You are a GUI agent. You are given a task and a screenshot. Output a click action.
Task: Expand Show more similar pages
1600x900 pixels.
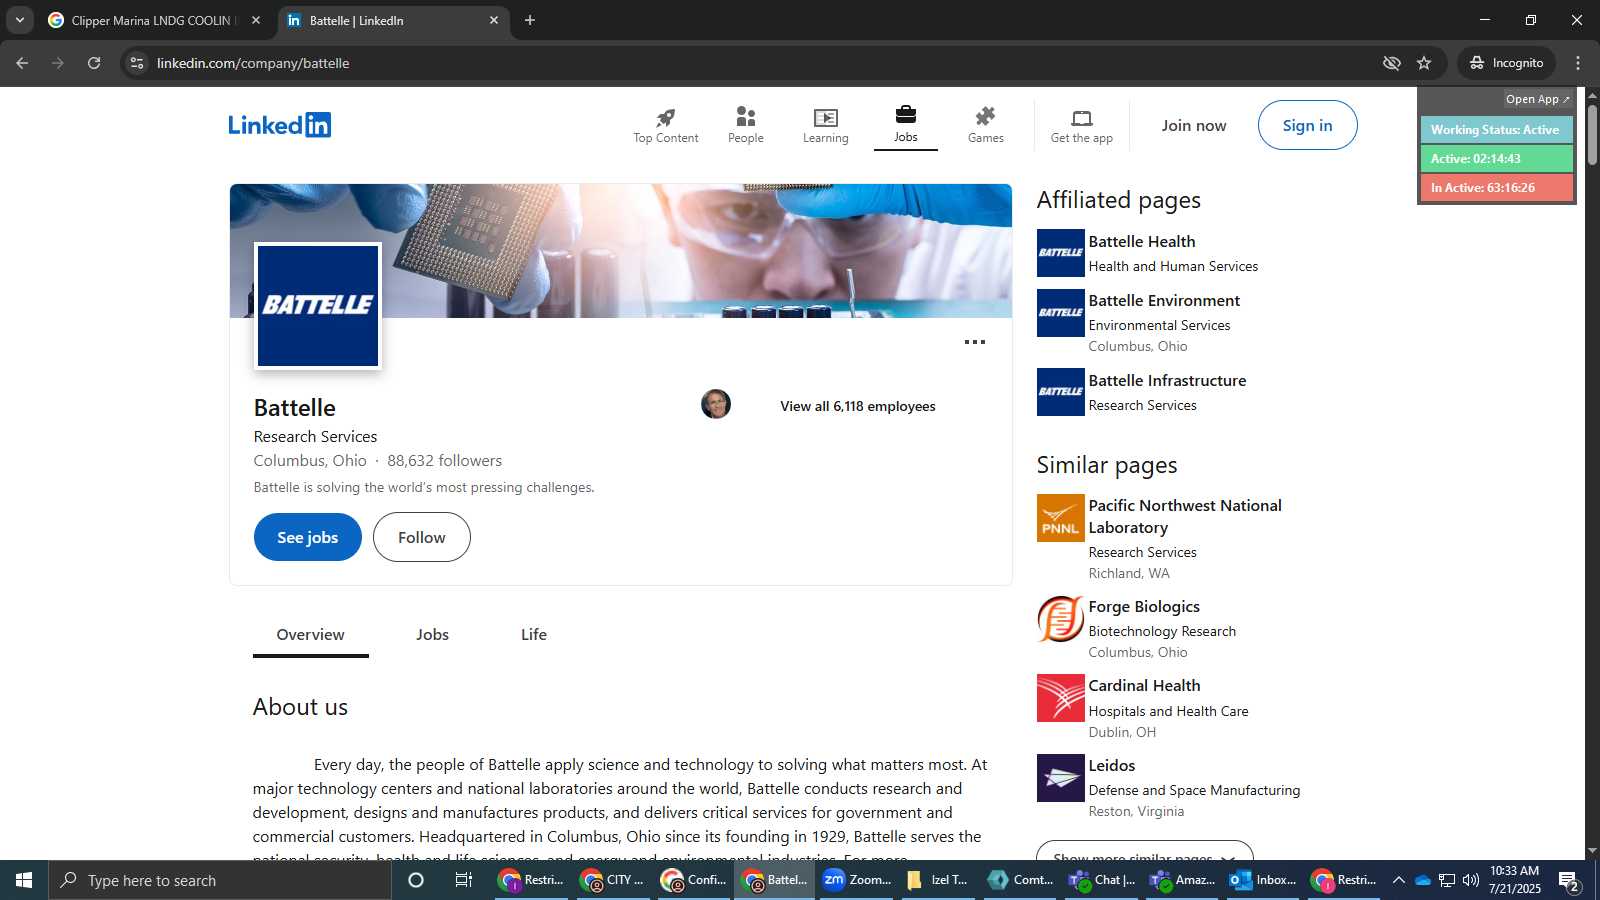[1145, 851]
